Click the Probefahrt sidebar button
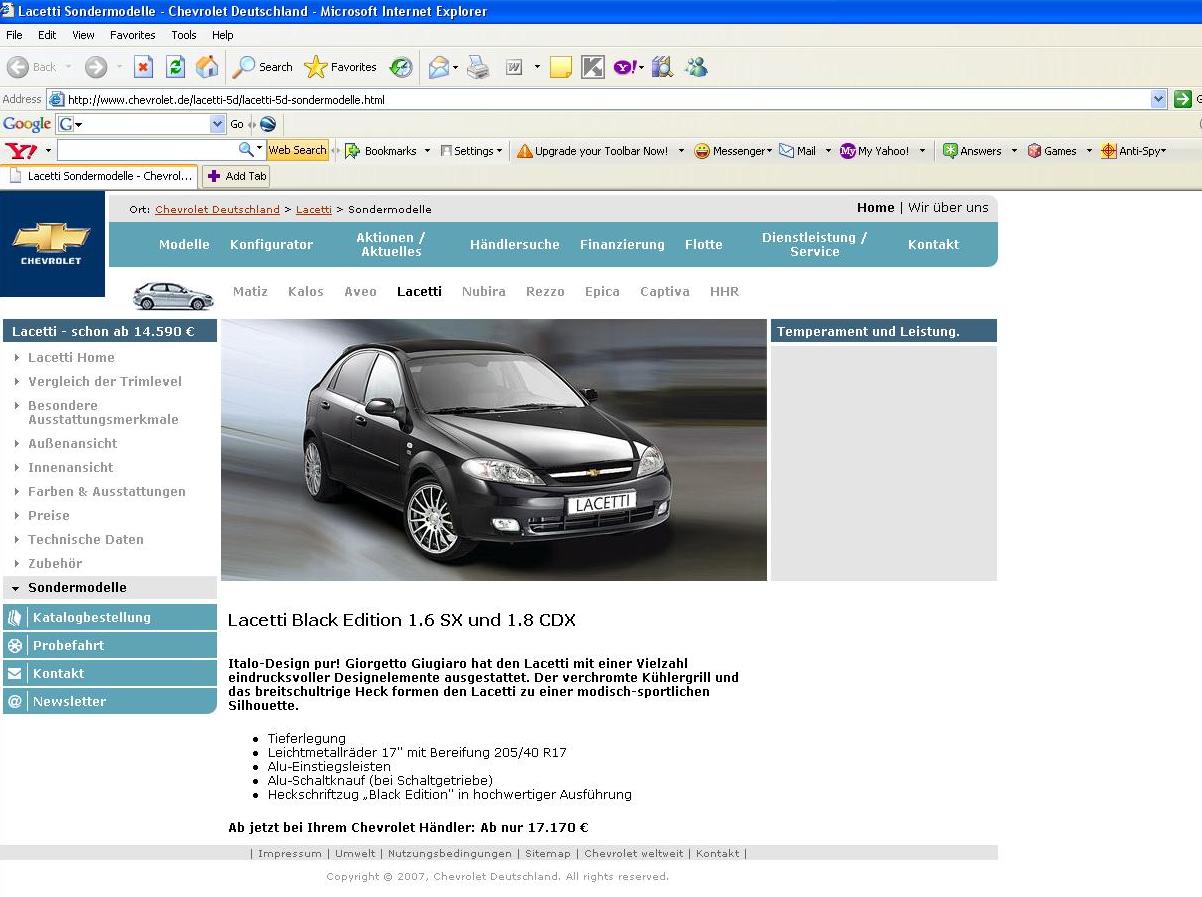This screenshot has height=897, width=1202. click(x=110, y=645)
